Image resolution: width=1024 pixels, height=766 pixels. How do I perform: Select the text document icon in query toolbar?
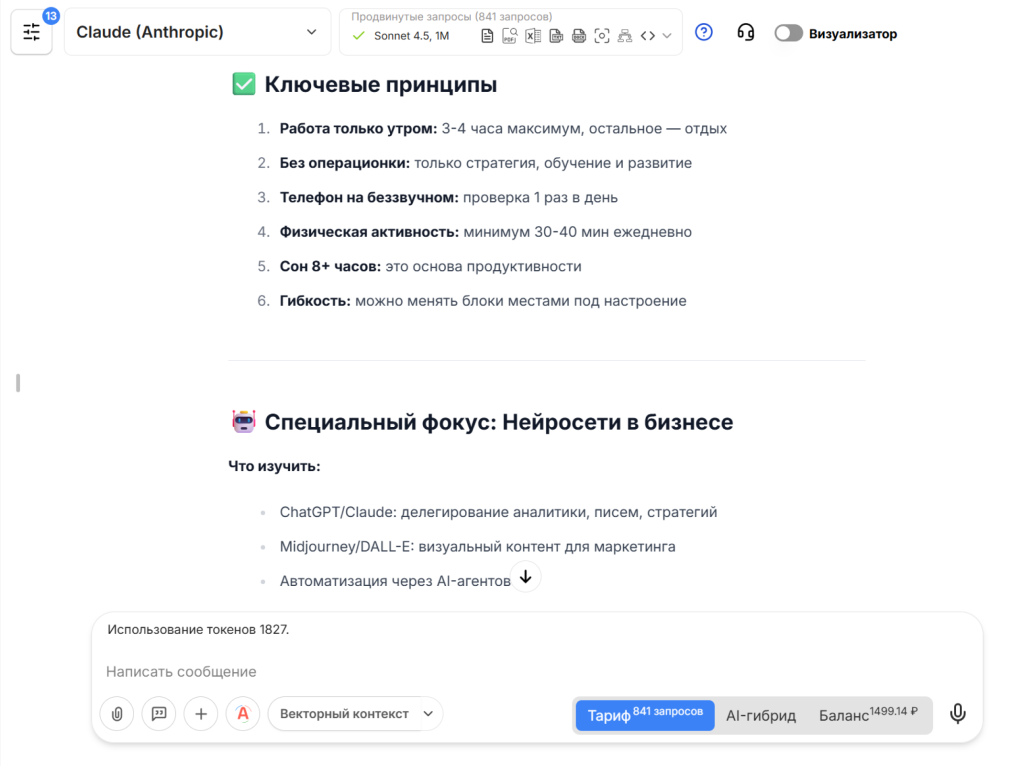pyautogui.click(x=488, y=35)
